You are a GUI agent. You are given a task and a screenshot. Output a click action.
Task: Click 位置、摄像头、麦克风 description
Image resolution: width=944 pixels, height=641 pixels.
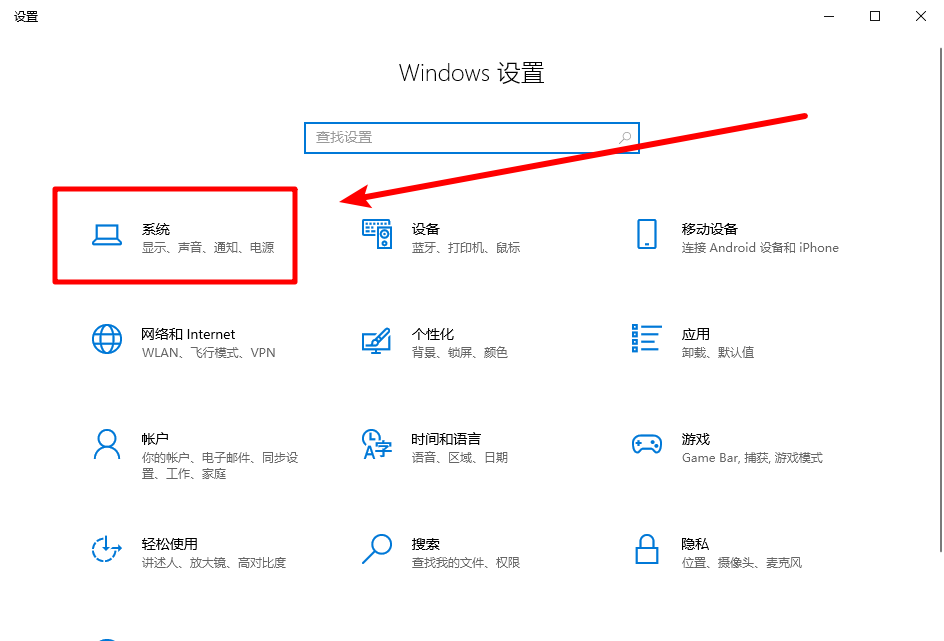pos(742,563)
